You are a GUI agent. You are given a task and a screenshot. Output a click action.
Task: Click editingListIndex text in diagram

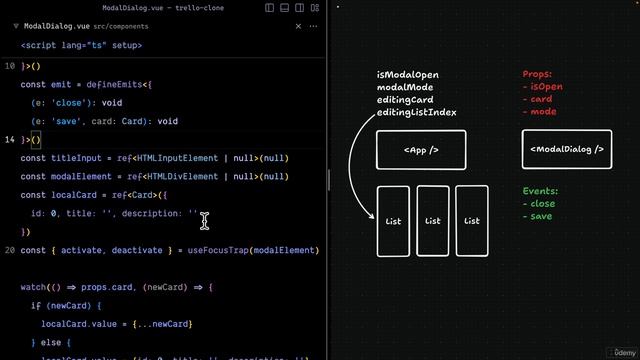tap(416, 112)
